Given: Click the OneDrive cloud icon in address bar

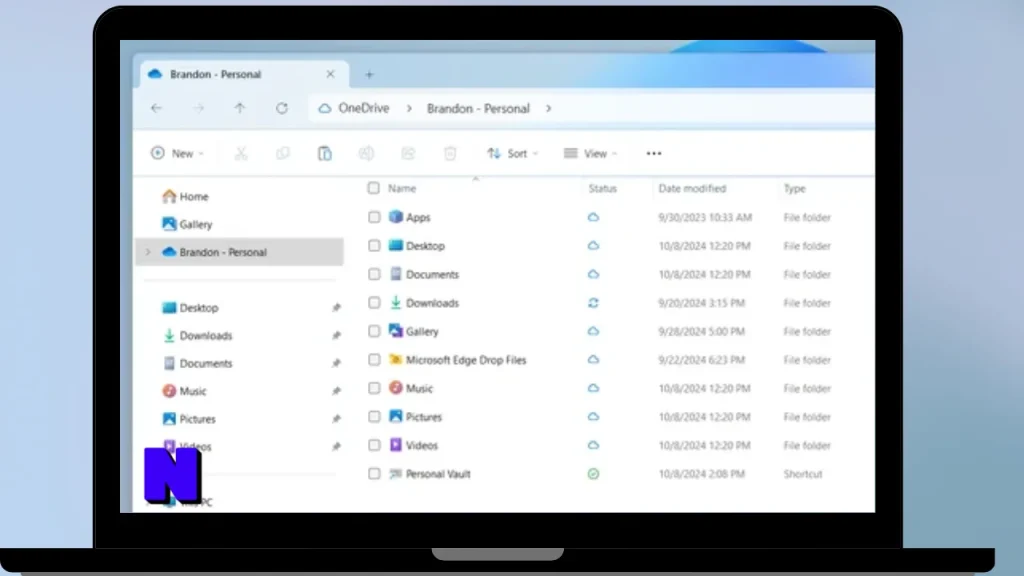Looking at the screenshot, I should pos(325,109).
